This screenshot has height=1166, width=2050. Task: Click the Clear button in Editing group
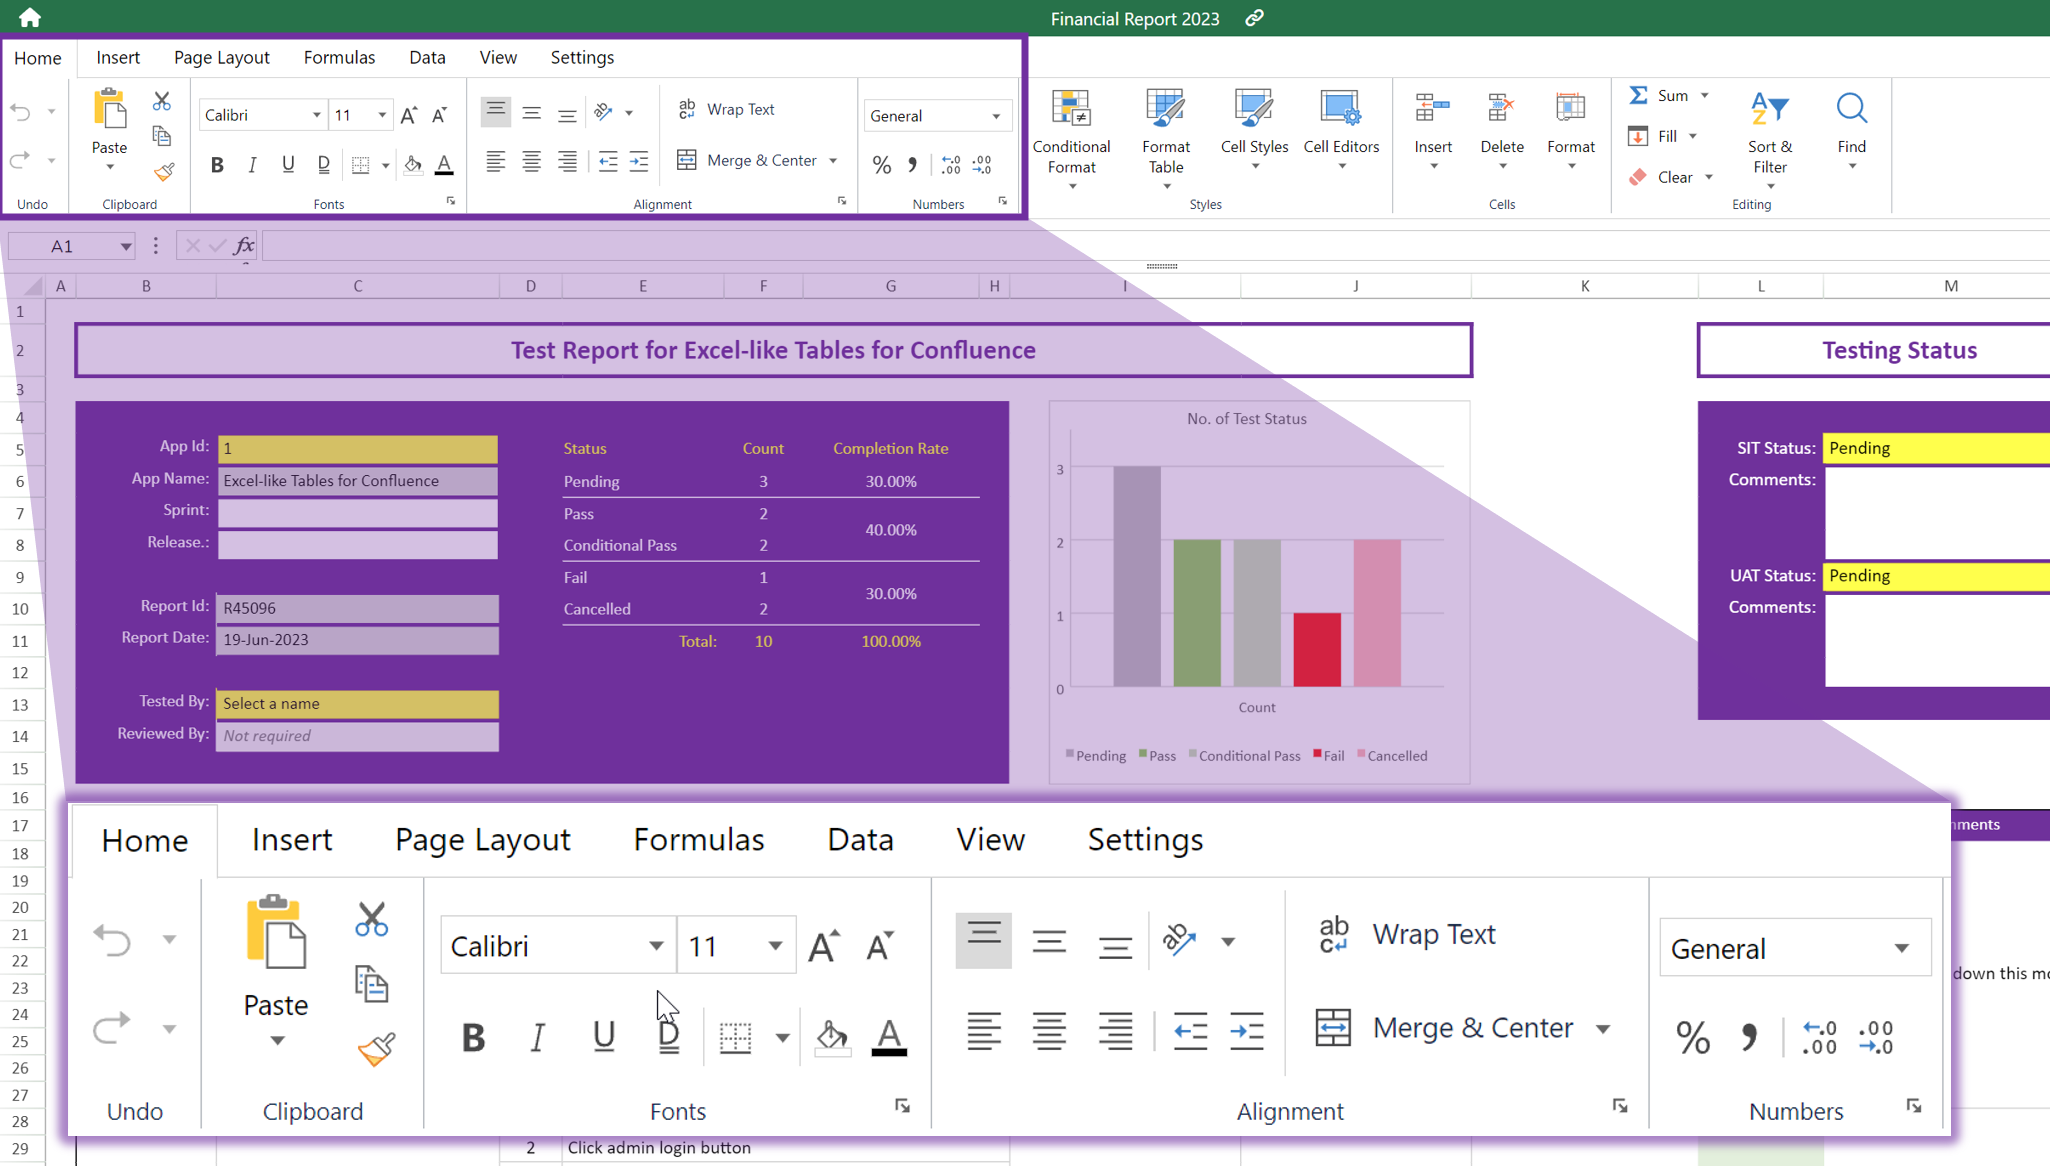coord(1671,177)
